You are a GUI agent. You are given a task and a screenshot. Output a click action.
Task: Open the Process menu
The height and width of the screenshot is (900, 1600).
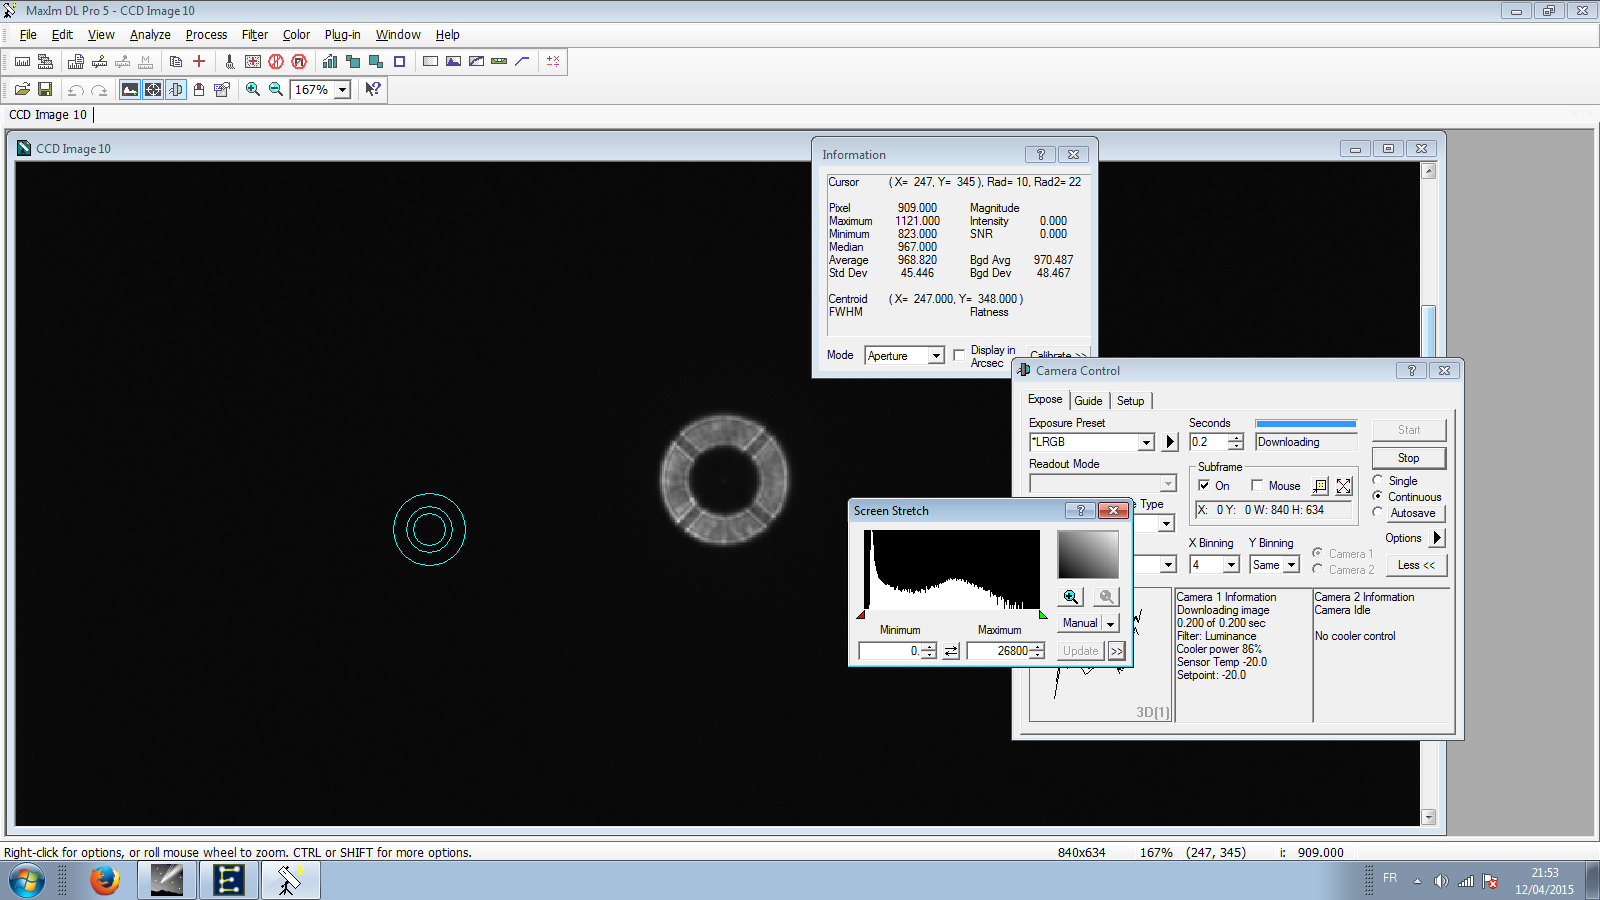[206, 34]
